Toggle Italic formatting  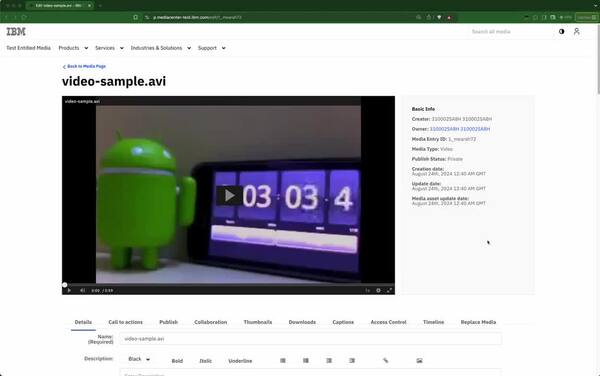click(205, 361)
